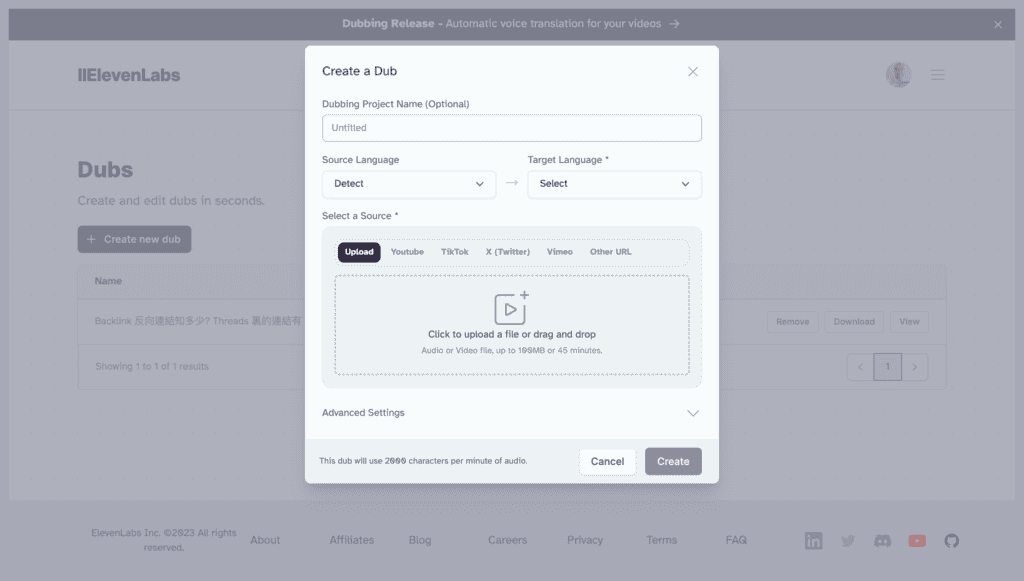Open the Discord social icon
The height and width of the screenshot is (581, 1024).
tap(882, 541)
